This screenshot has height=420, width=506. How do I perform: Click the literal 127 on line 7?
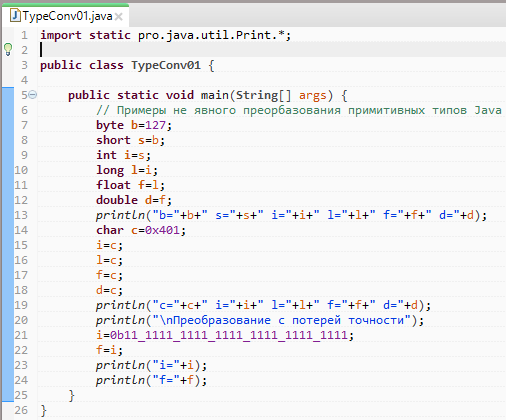point(155,125)
